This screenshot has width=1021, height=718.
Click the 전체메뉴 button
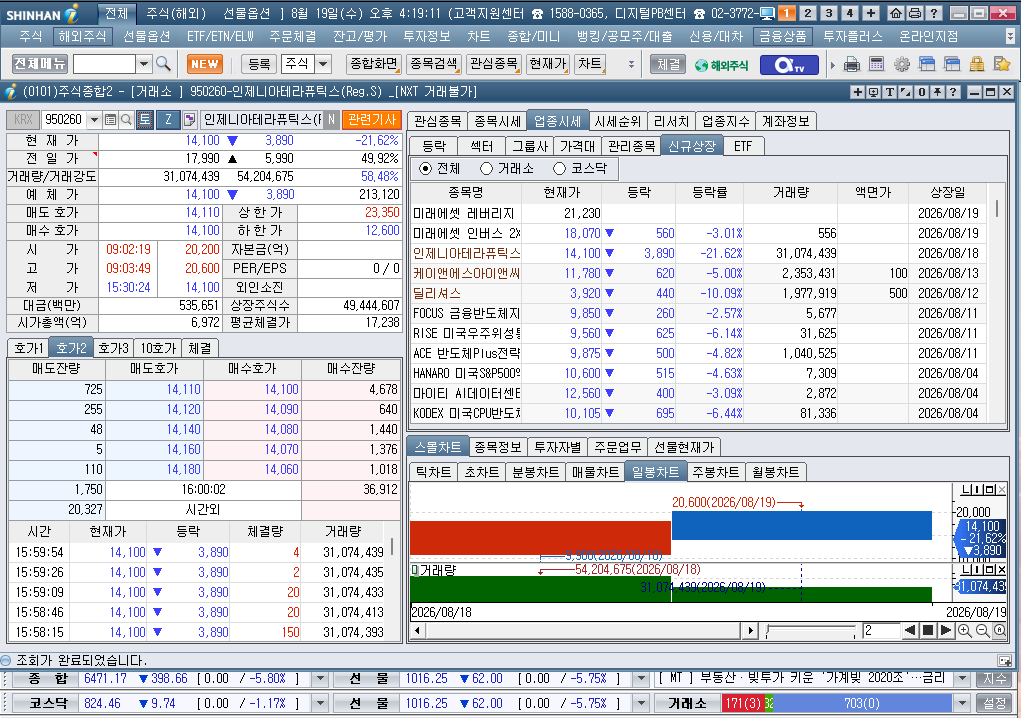40,64
